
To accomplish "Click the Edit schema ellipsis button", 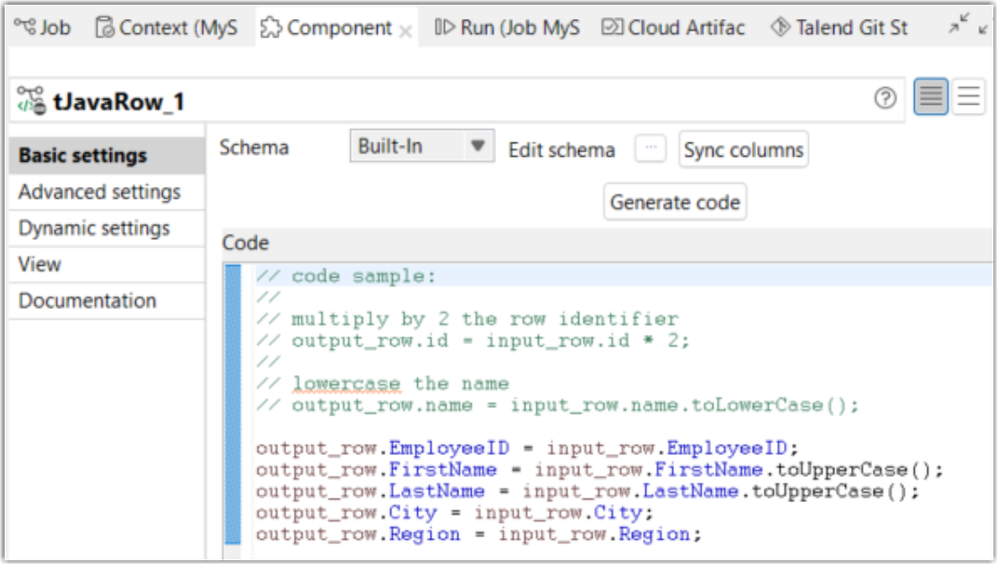I will [x=650, y=148].
